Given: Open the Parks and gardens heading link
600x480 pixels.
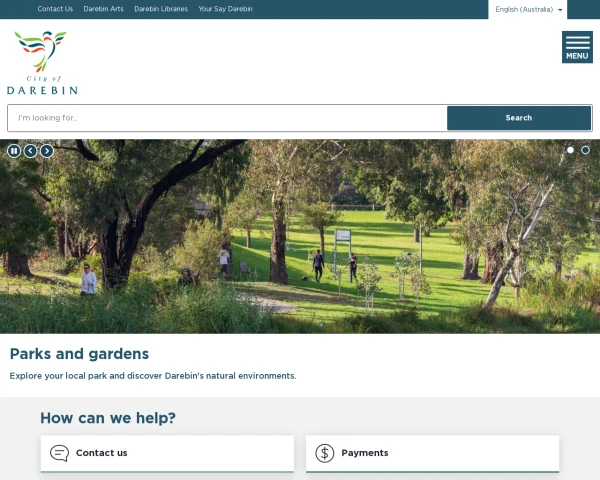Looking at the screenshot, I should [x=79, y=354].
